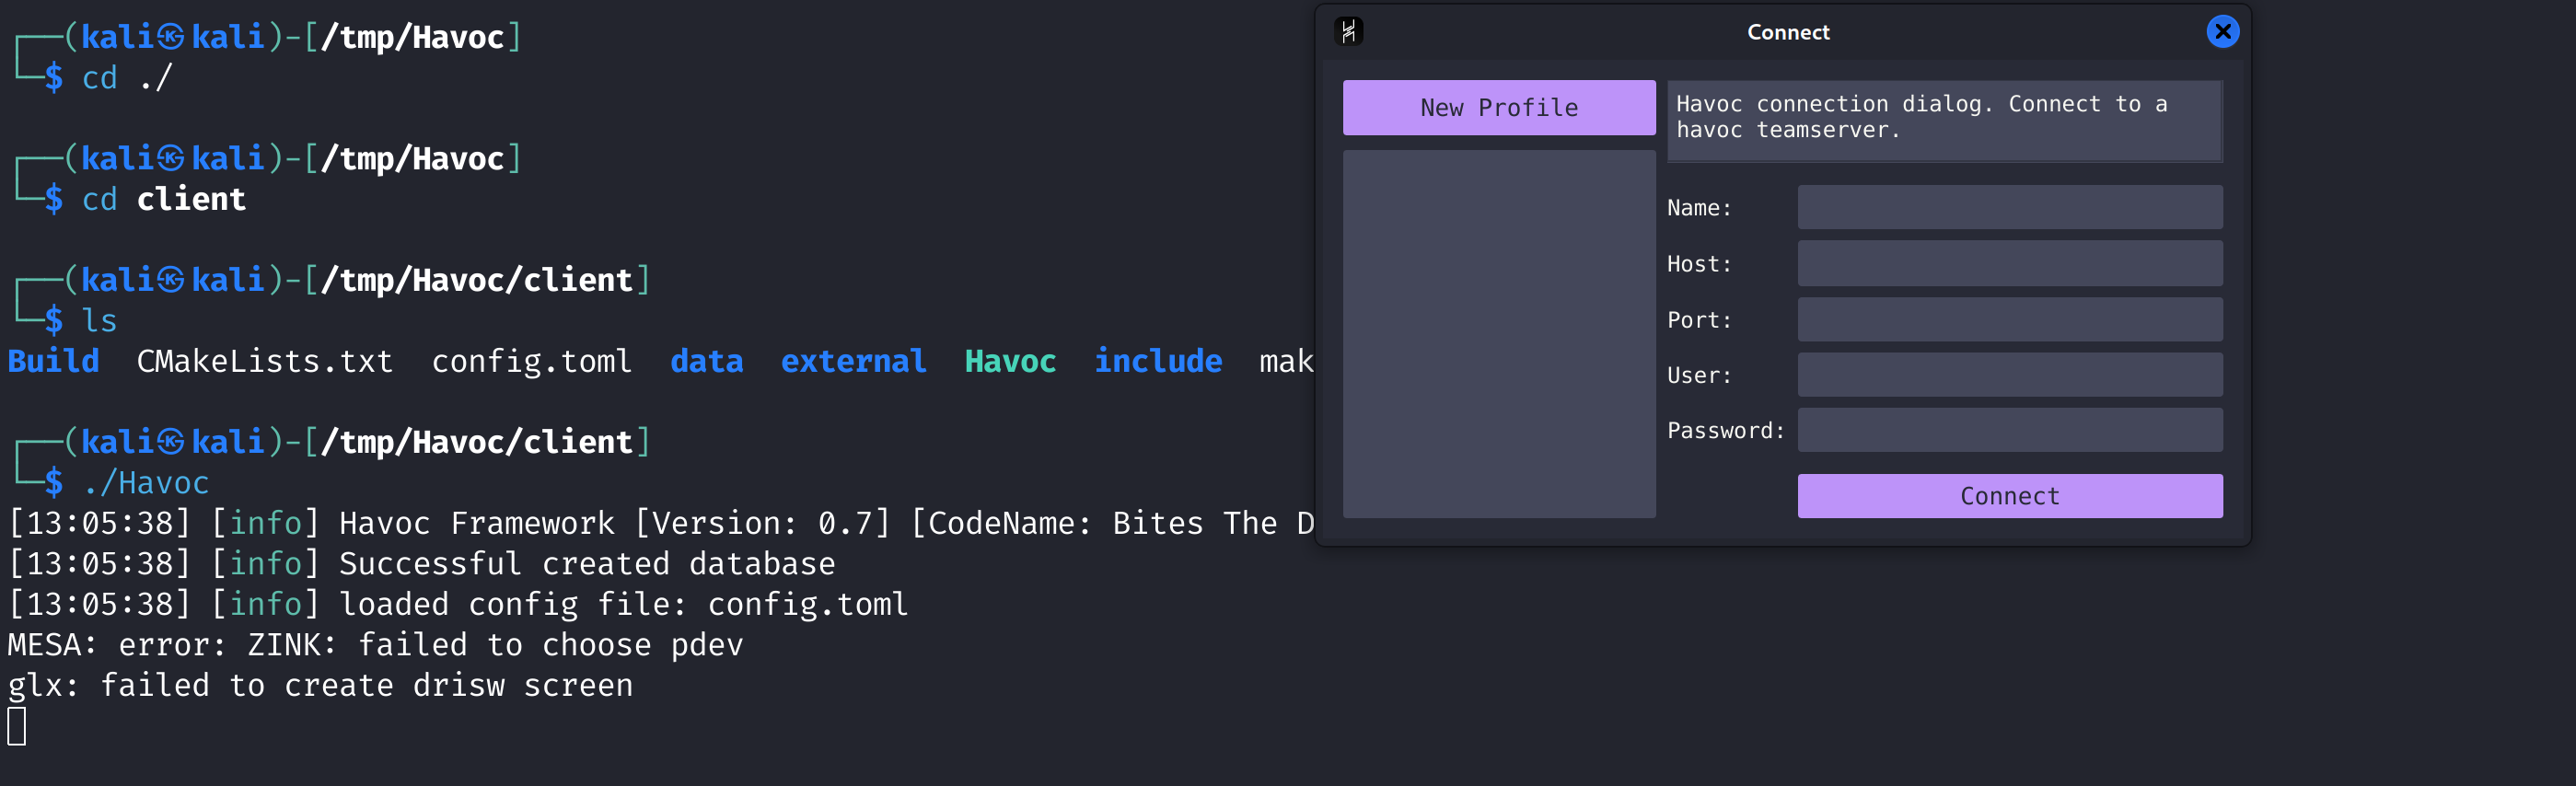The image size is (2576, 786).
Task: Click the Havoc logo in the dialog titlebar
Action: pos(1349,31)
